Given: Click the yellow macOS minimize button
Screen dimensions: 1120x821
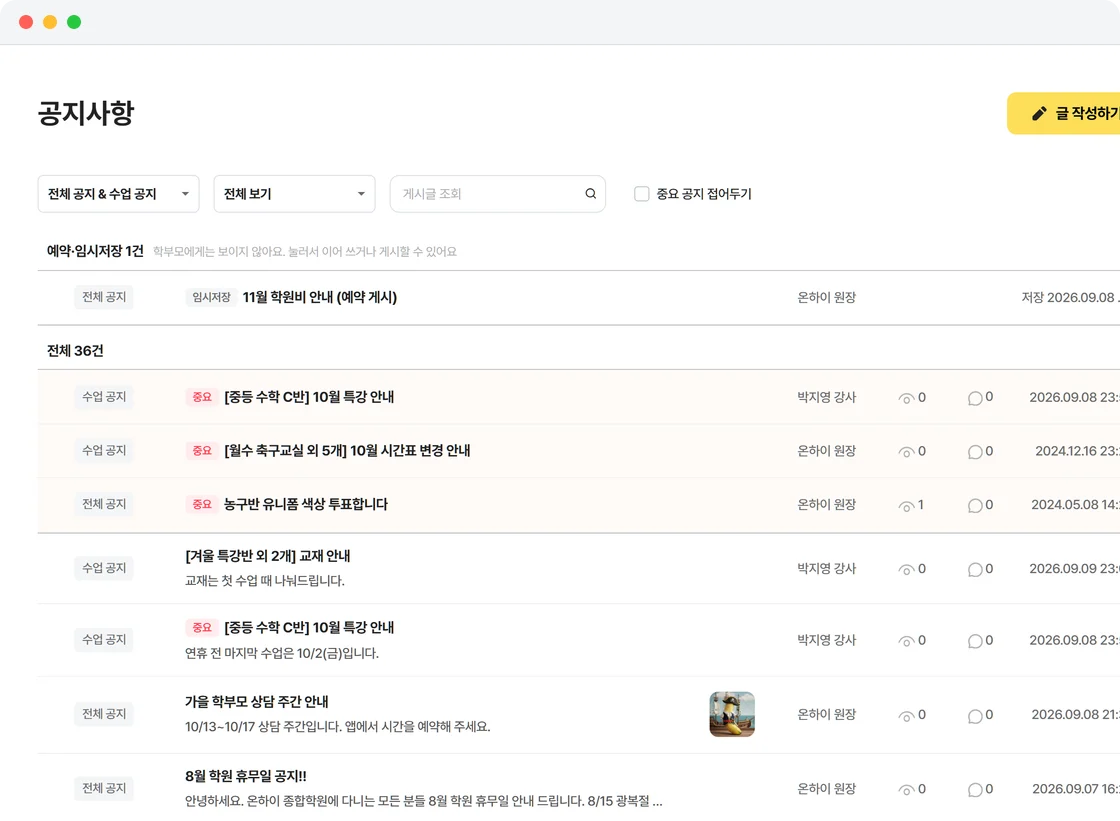Looking at the screenshot, I should point(50,22).
